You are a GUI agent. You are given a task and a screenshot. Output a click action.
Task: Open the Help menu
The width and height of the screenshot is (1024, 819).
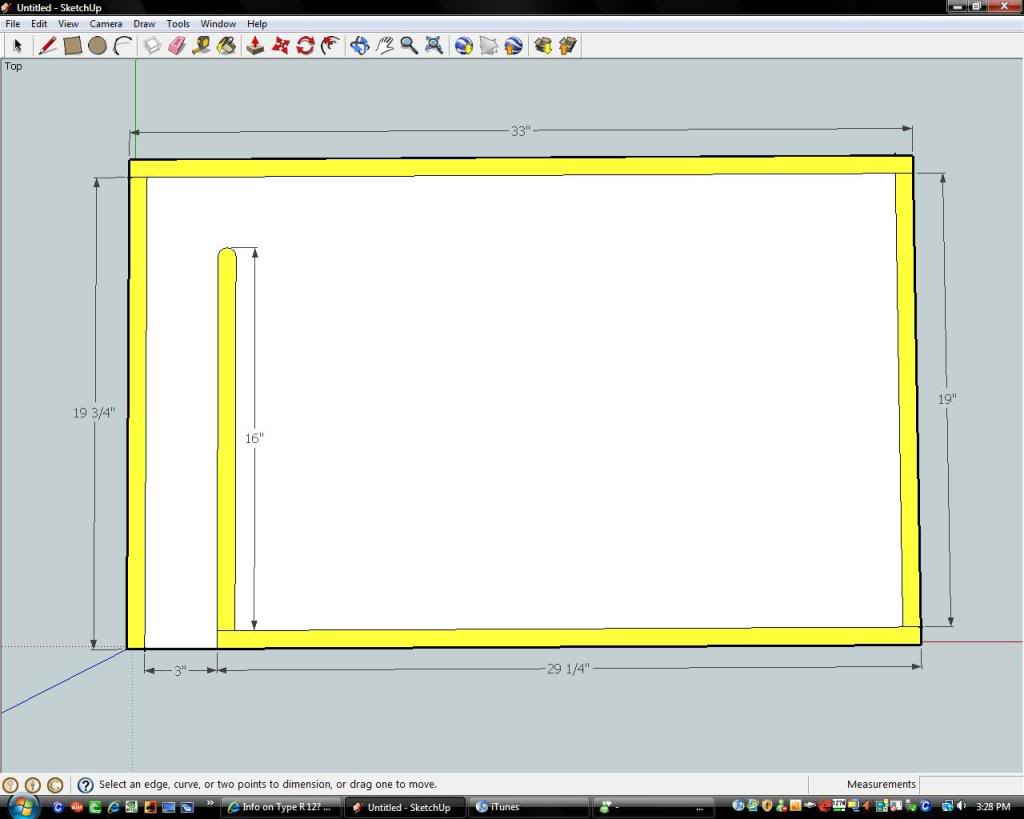(x=257, y=24)
